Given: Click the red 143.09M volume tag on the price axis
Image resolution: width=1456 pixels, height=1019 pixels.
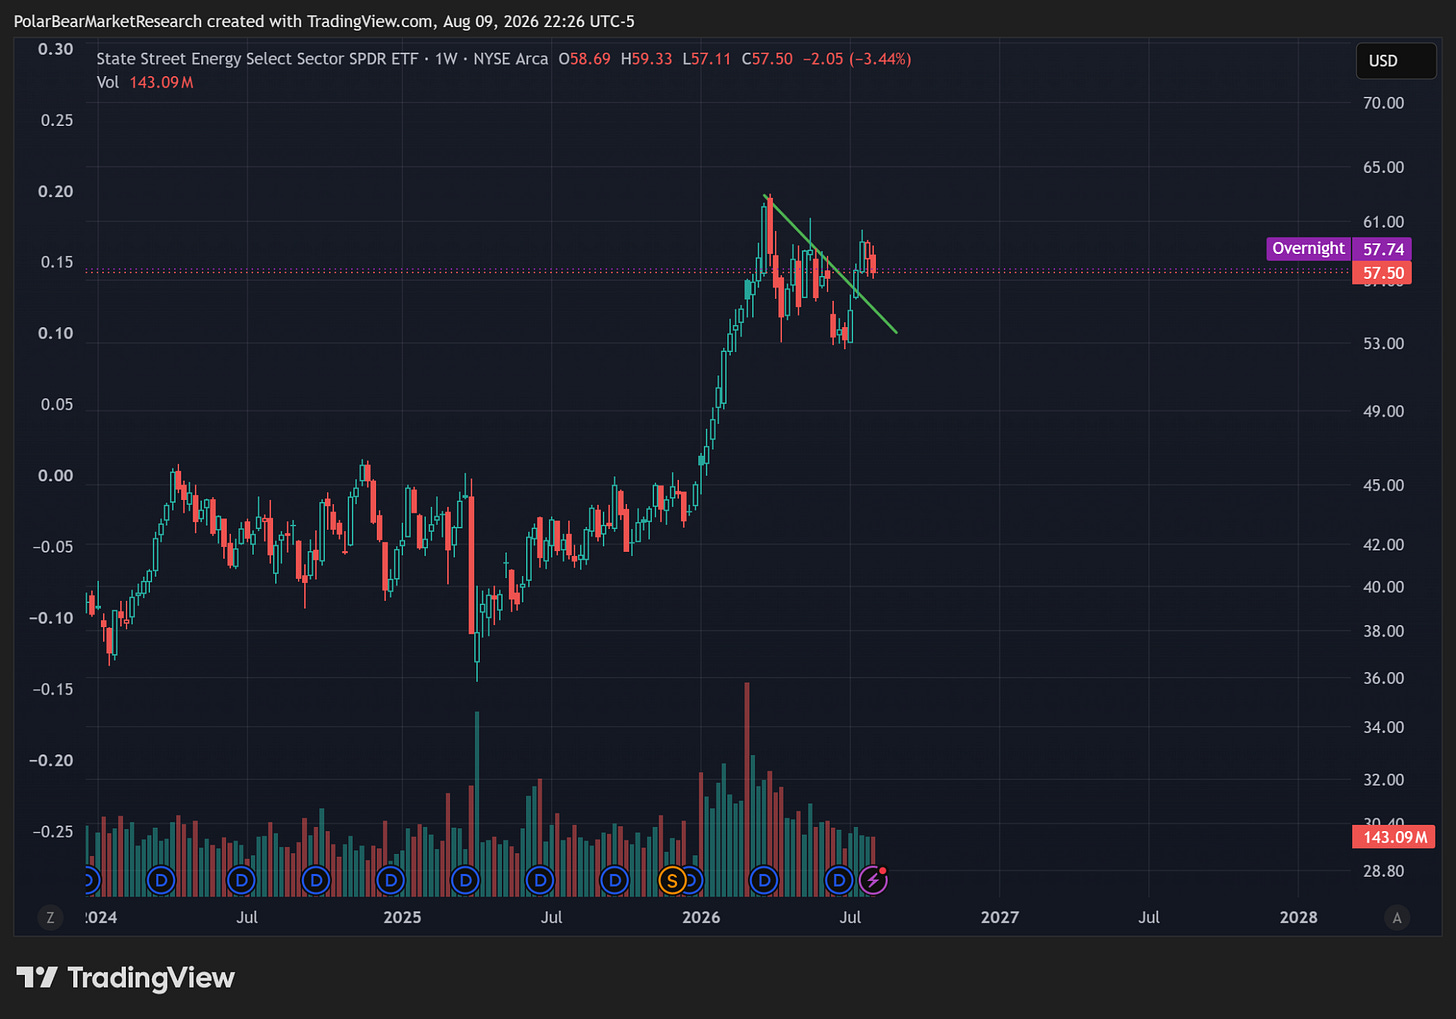Looking at the screenshot, I should click(x=1394, y=837).
